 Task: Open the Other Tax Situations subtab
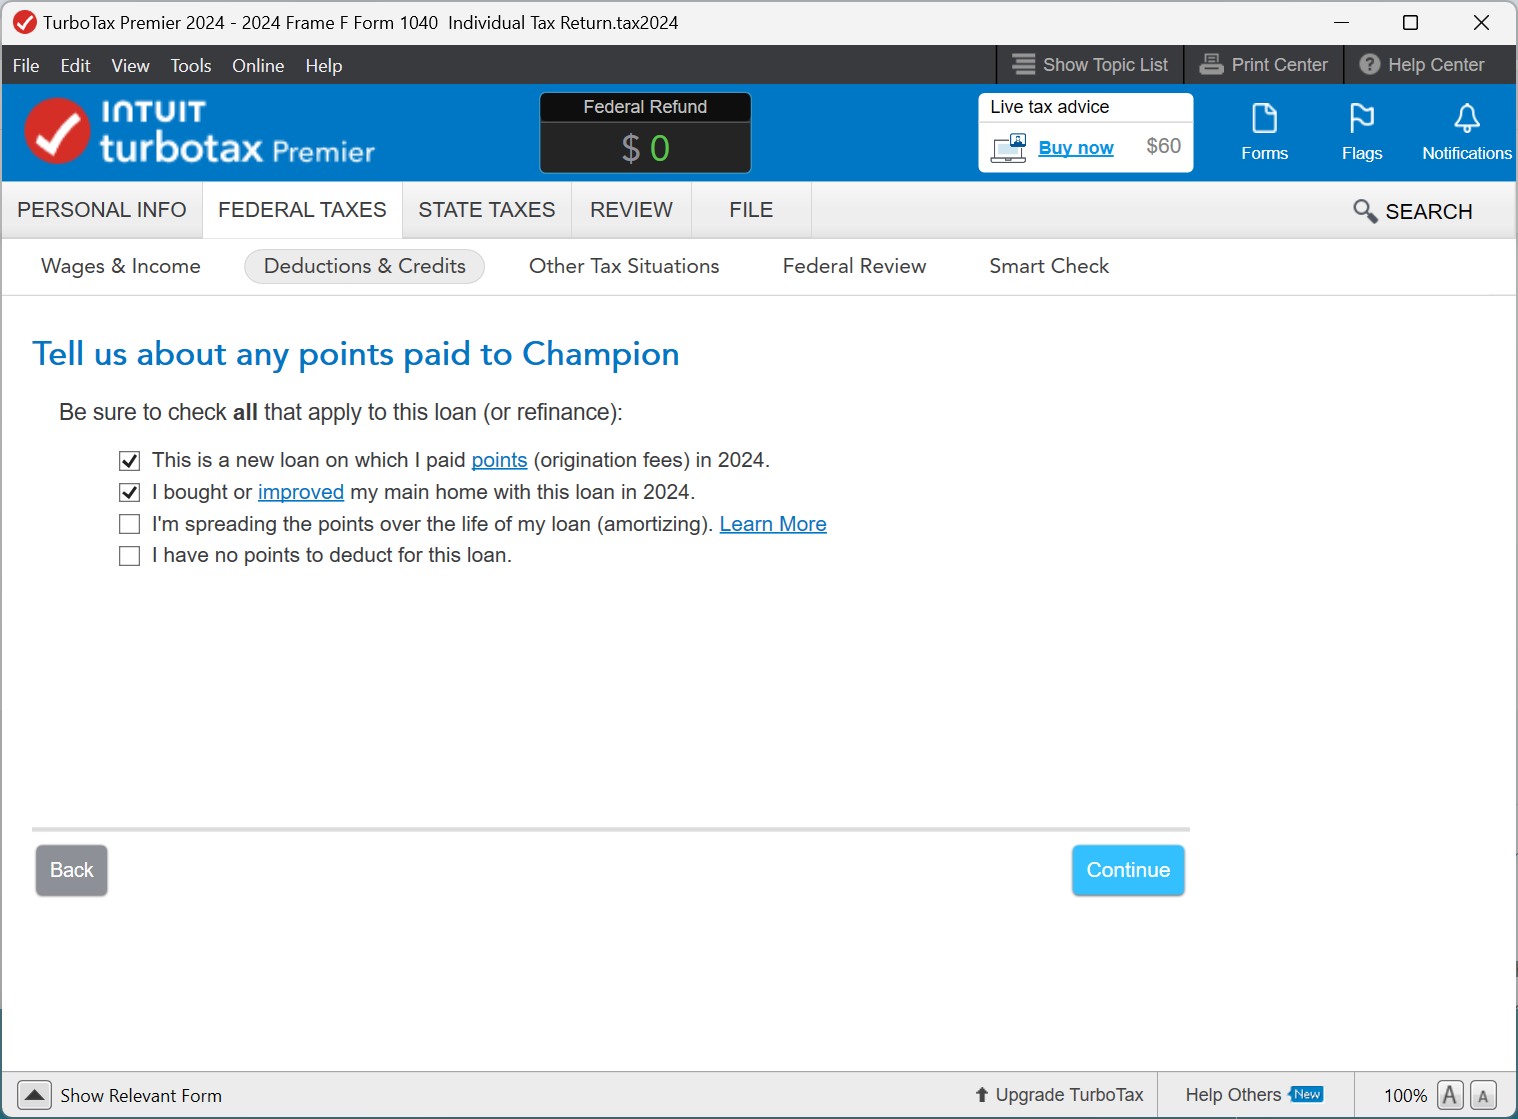click(x=624, y=266)
